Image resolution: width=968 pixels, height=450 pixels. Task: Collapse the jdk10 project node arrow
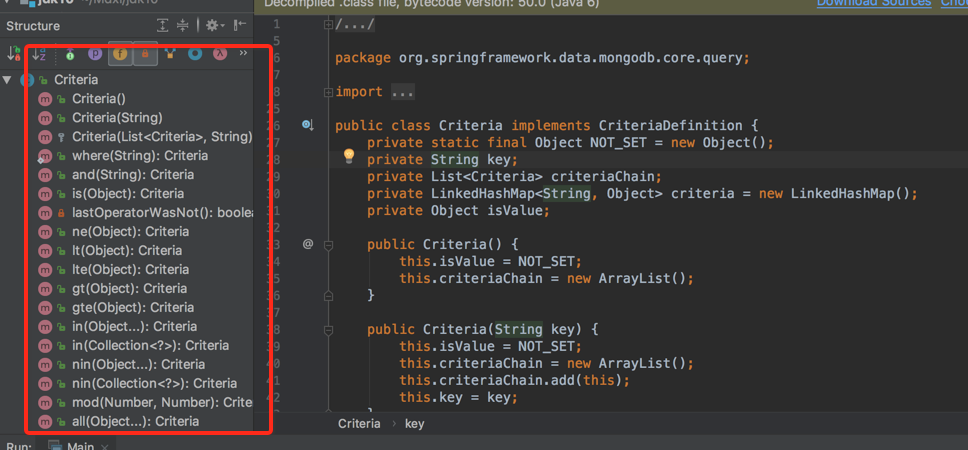[x=7, y=2]
